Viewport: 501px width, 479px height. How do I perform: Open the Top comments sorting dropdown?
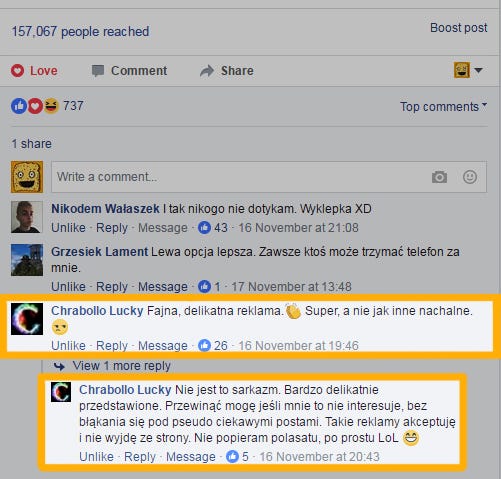443,107
